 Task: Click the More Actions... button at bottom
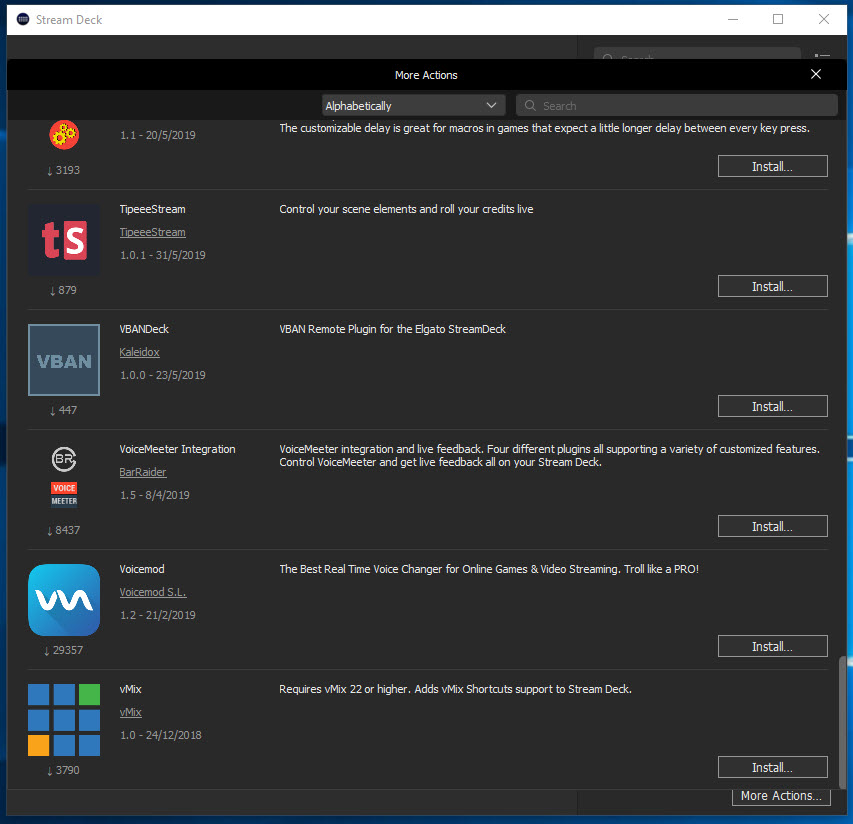(x=781, y=796)
